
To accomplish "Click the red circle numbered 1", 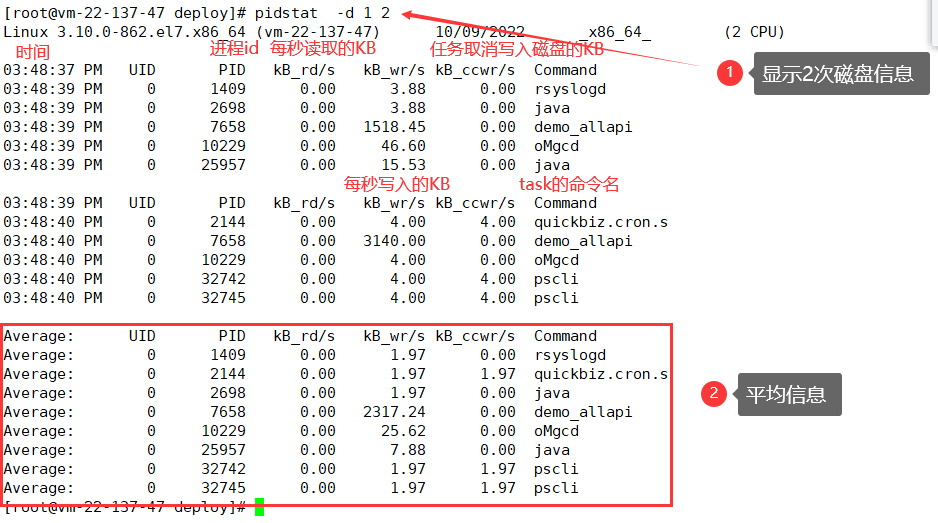I will [x=730, y=73].
